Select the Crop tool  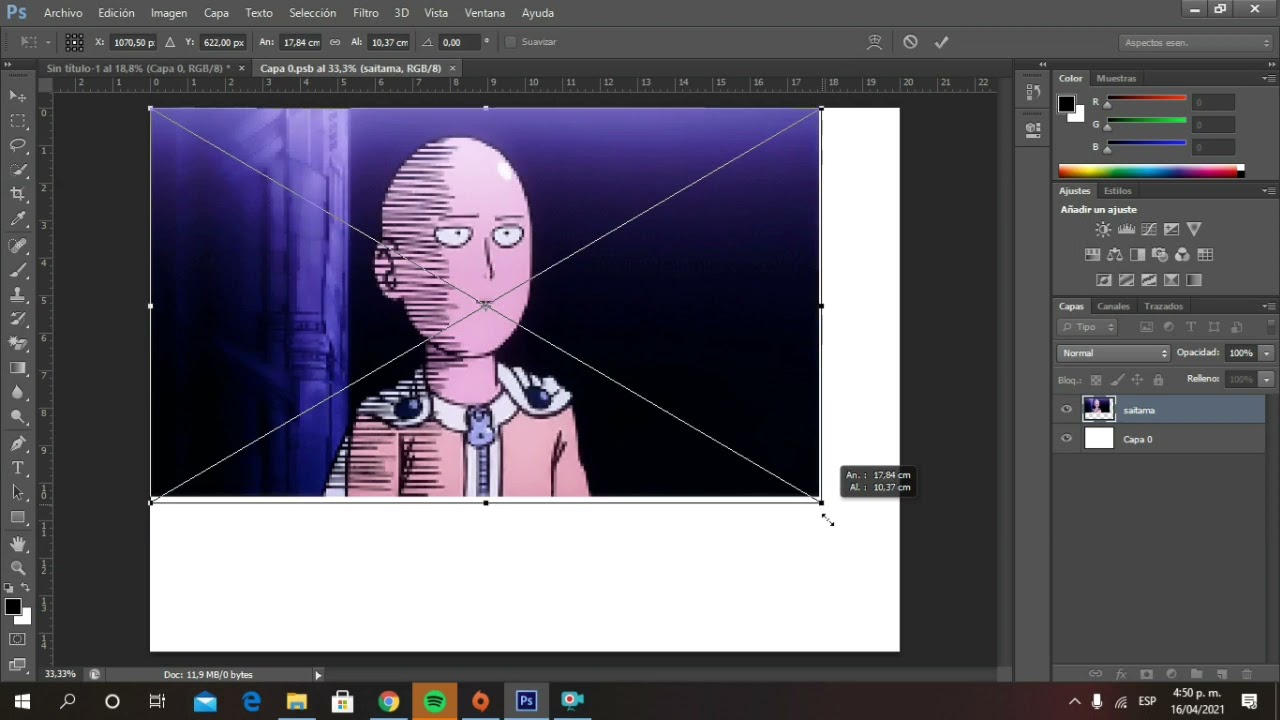[18, 194]
